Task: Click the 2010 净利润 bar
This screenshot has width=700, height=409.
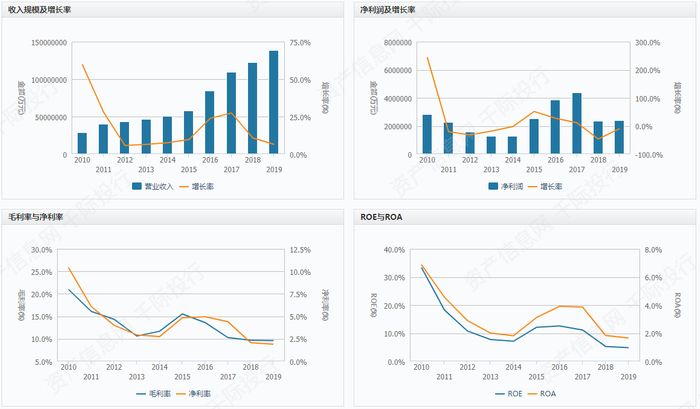Action: (x=427, y=135)
